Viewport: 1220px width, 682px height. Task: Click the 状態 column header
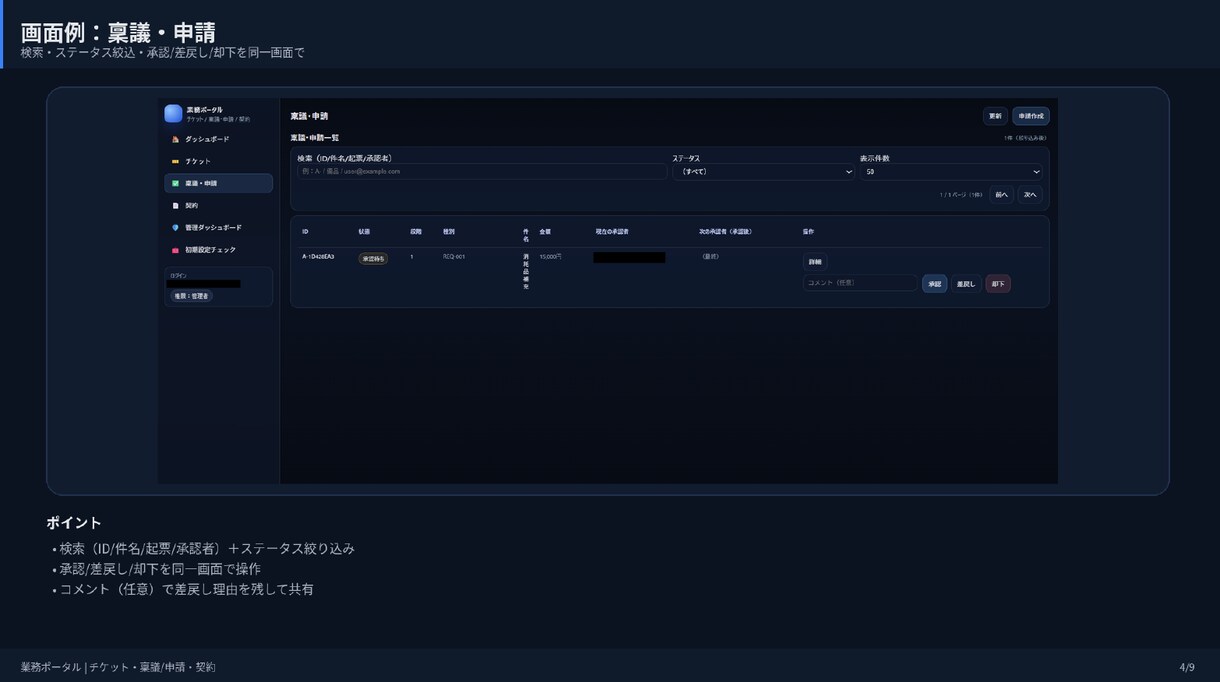pyautogui.click(x=364, y=232)
